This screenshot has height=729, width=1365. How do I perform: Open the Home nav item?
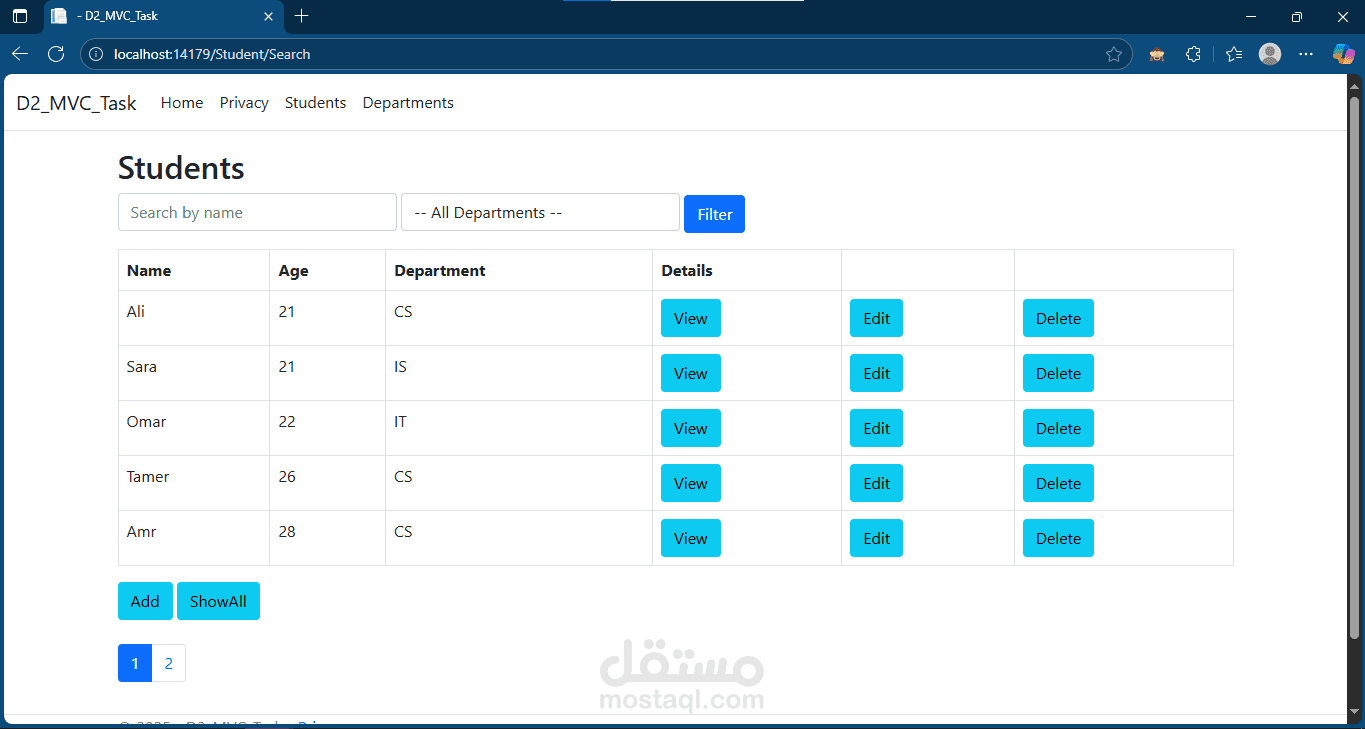182,103
